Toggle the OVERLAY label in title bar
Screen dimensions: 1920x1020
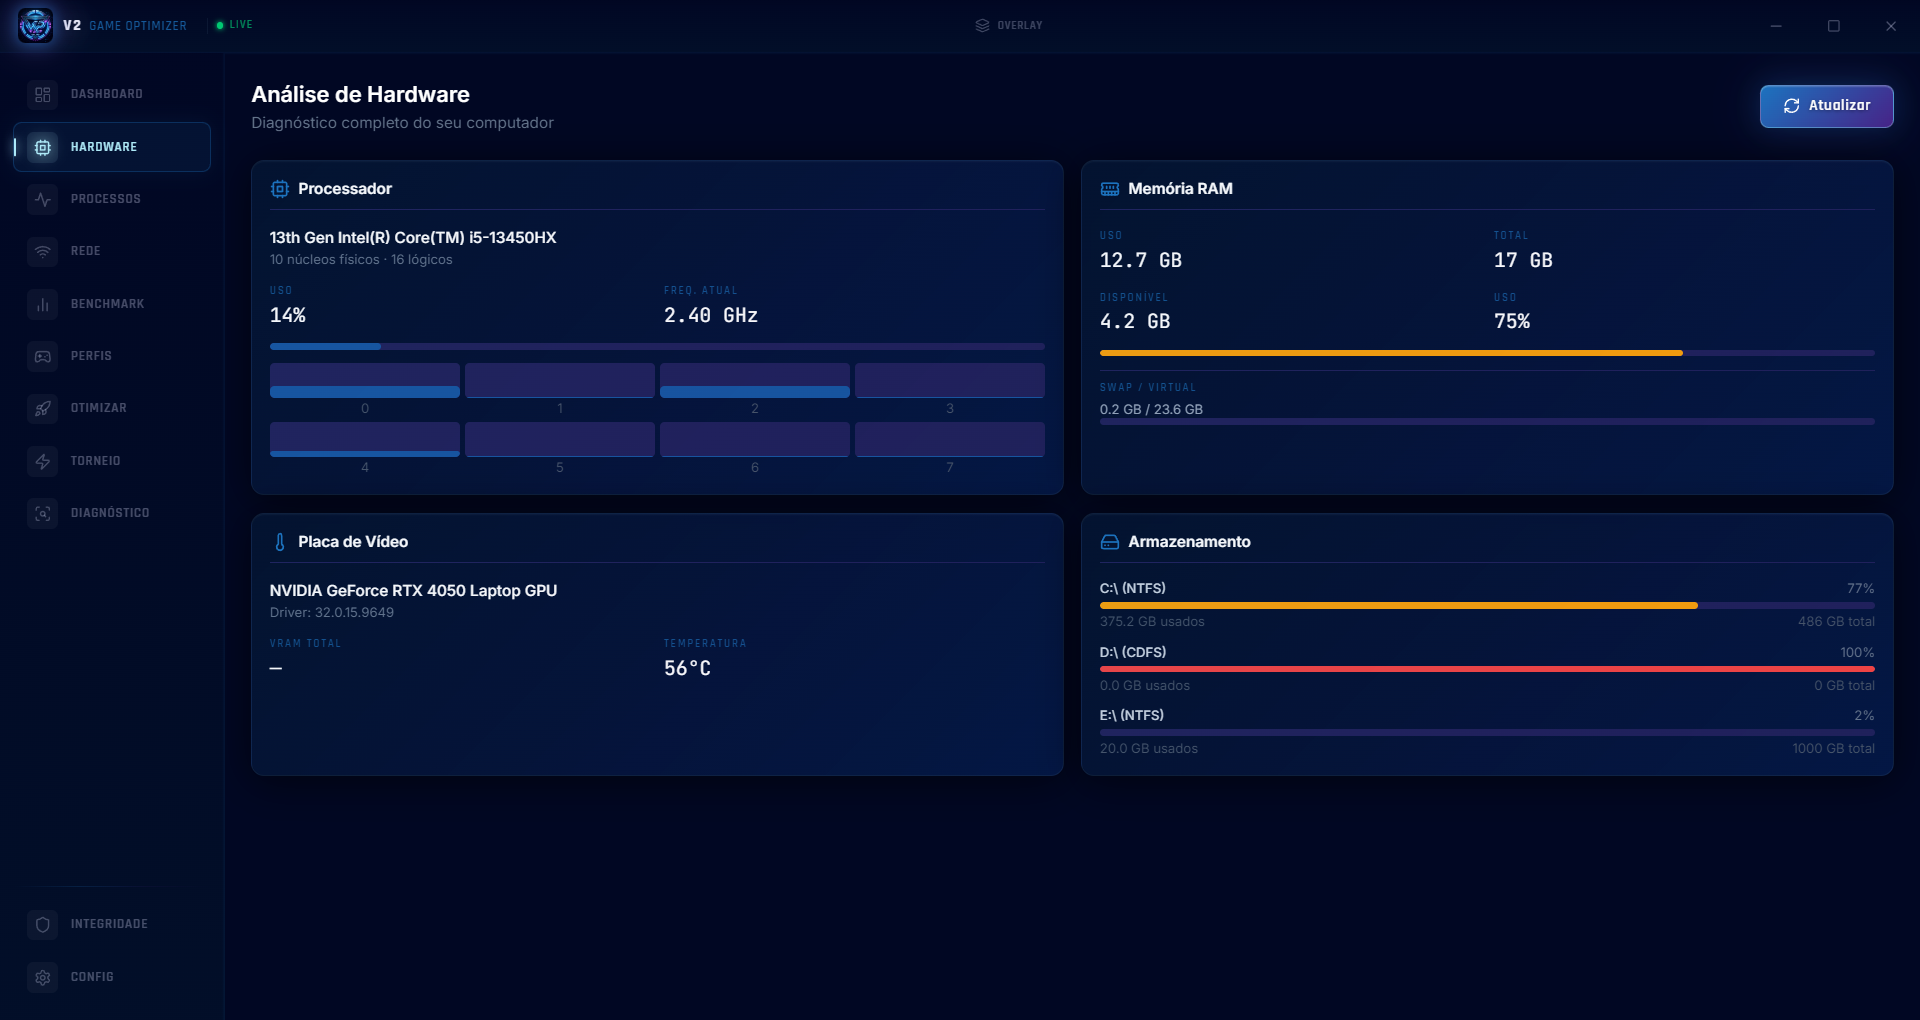point(1019,25)
